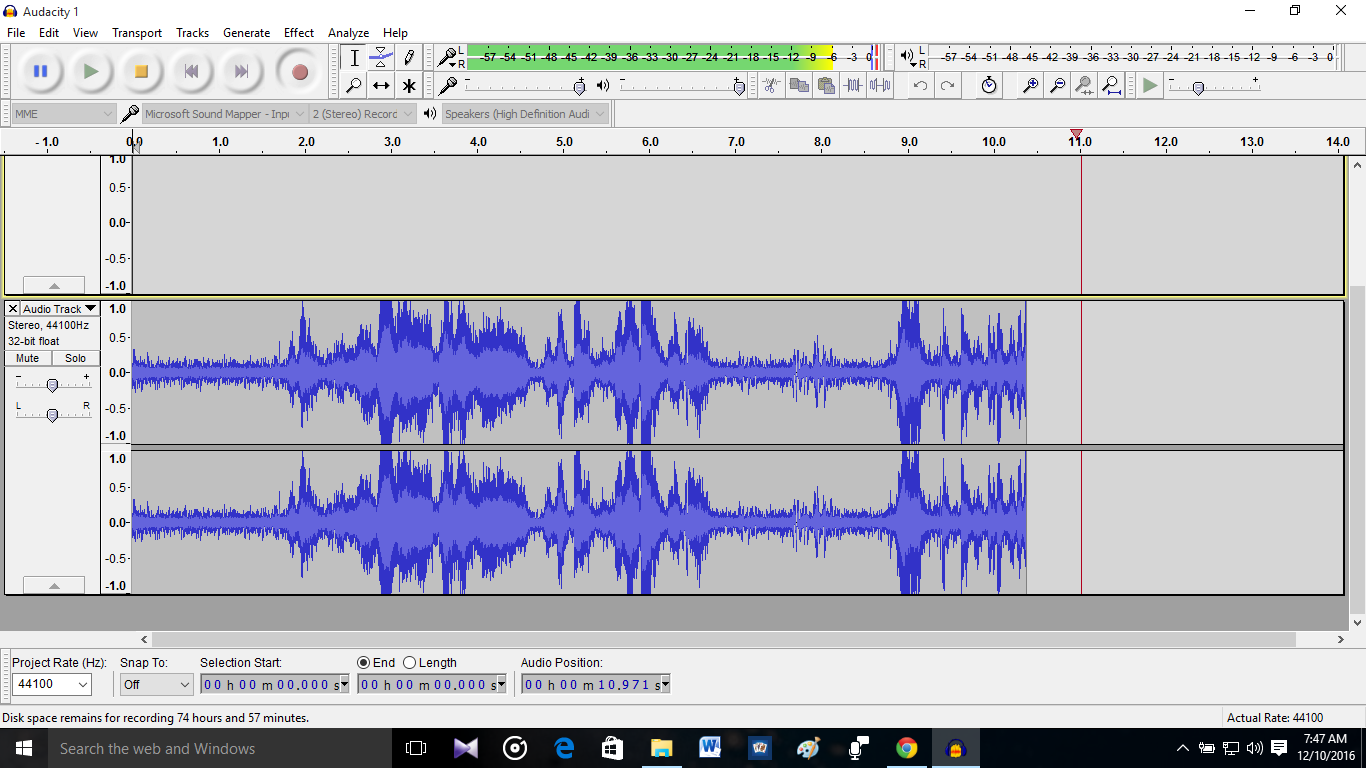
Task: Open the Tracks menu
Action: coord(193,33)
